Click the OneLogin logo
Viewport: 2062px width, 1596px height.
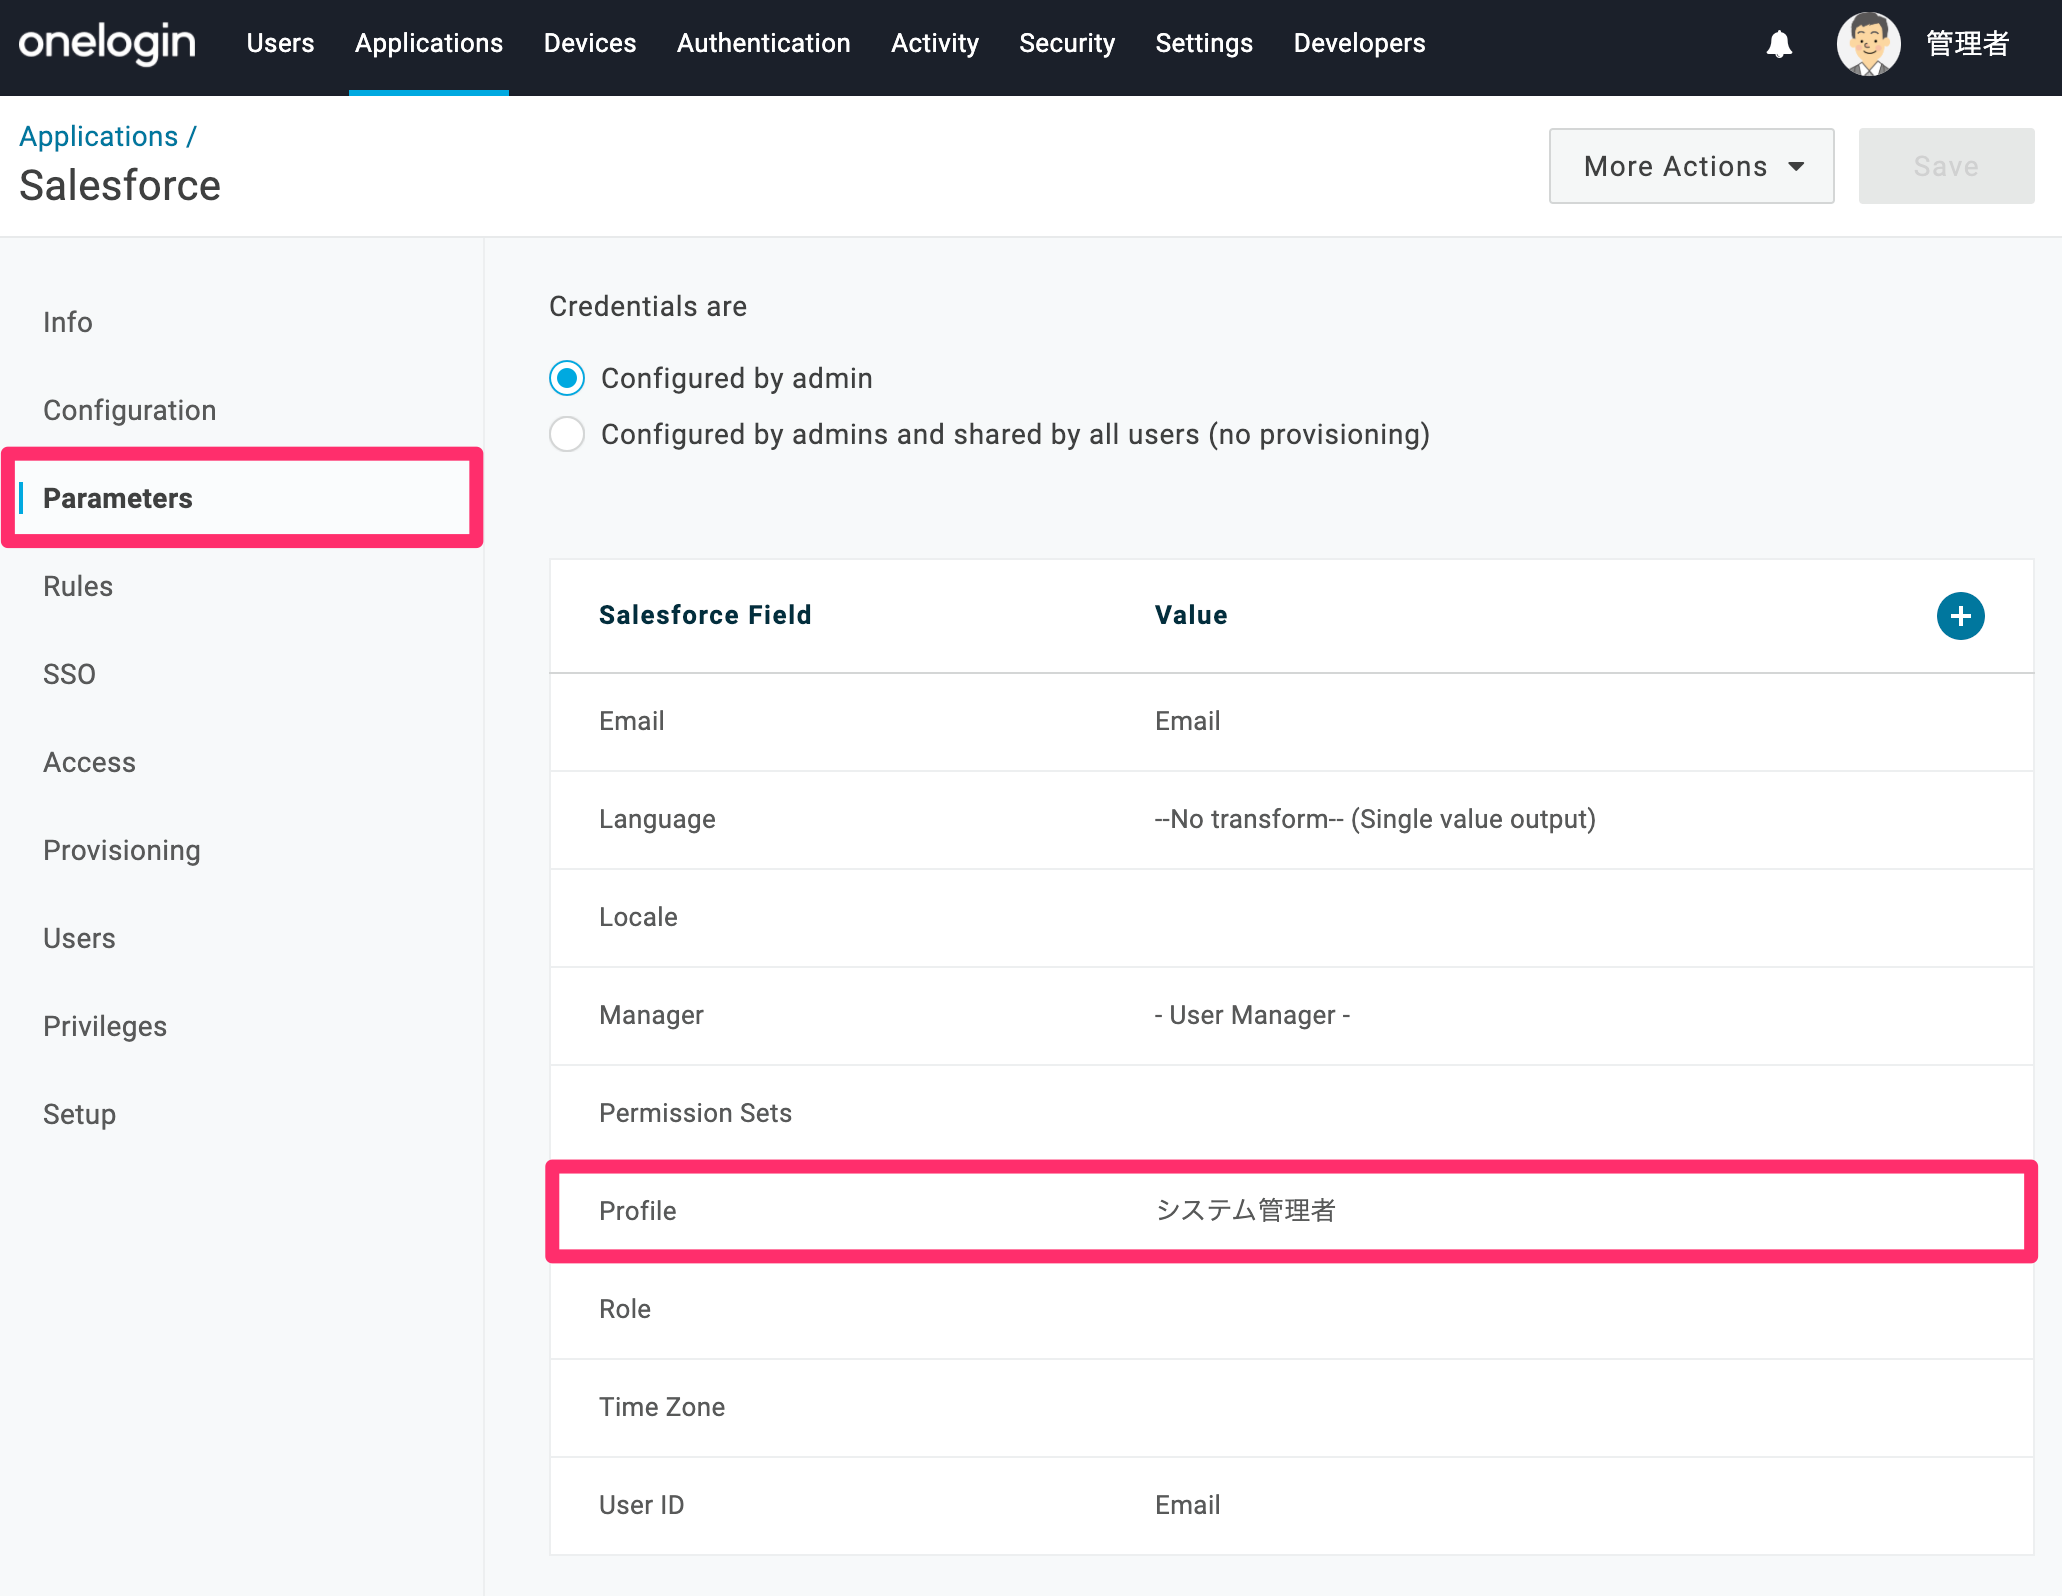(107, 43)
